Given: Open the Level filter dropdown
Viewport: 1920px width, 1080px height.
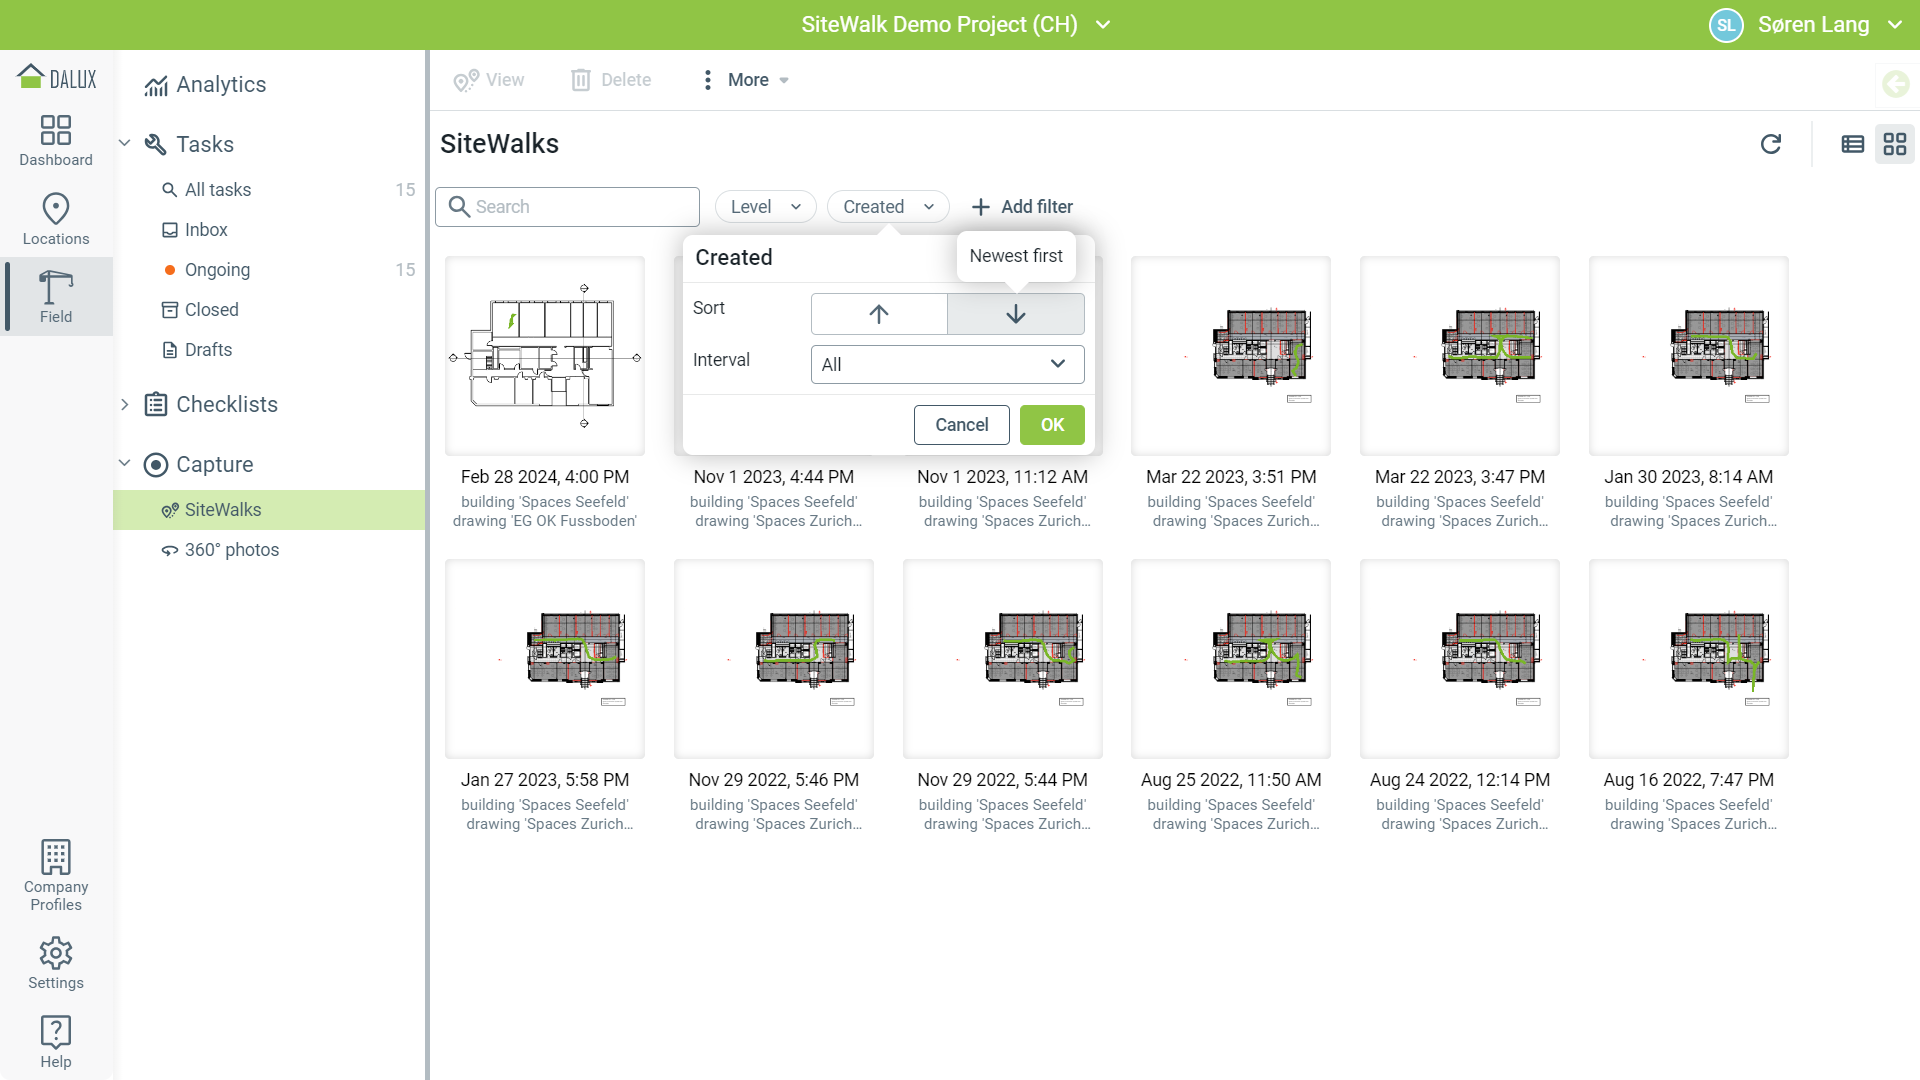Looking at the screenshot, I should [x=766, y=207].
